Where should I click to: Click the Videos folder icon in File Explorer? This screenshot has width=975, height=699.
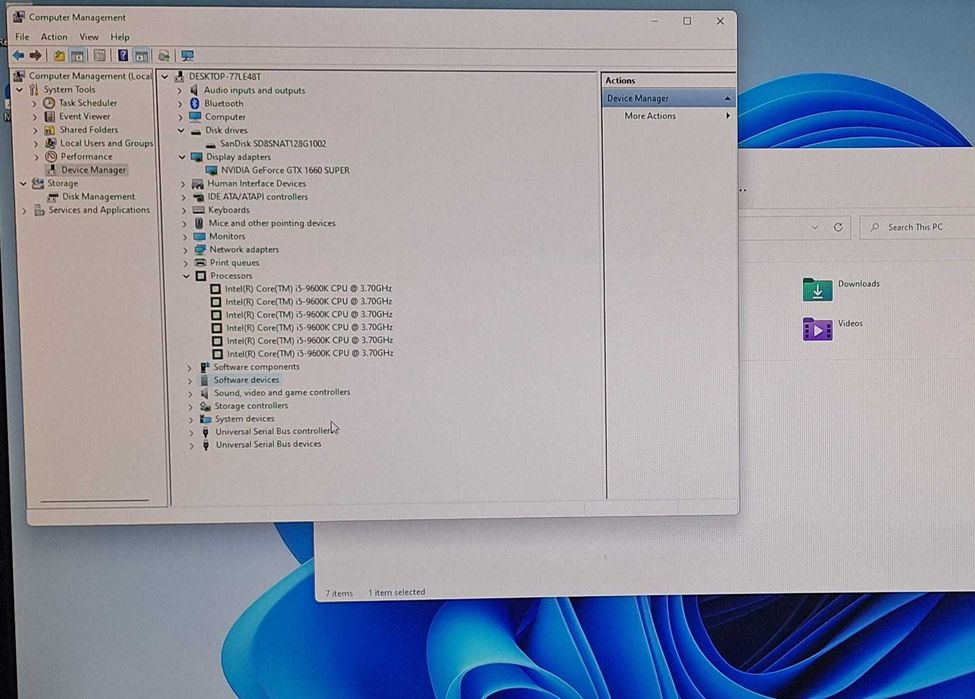pyautogui.click(x=818, y=329)
